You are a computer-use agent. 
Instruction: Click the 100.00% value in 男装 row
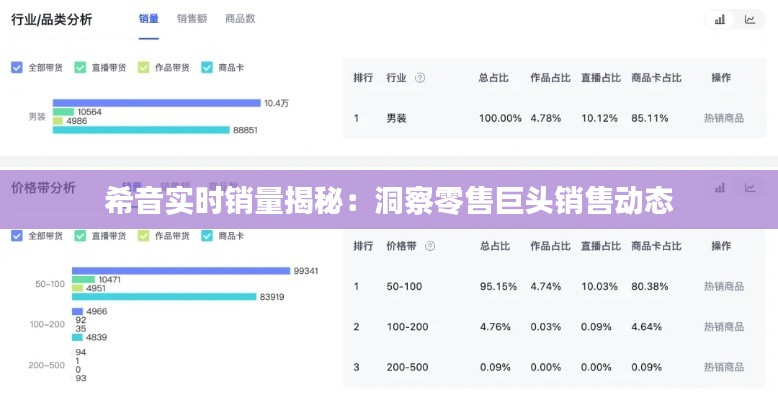pos(500,118)
